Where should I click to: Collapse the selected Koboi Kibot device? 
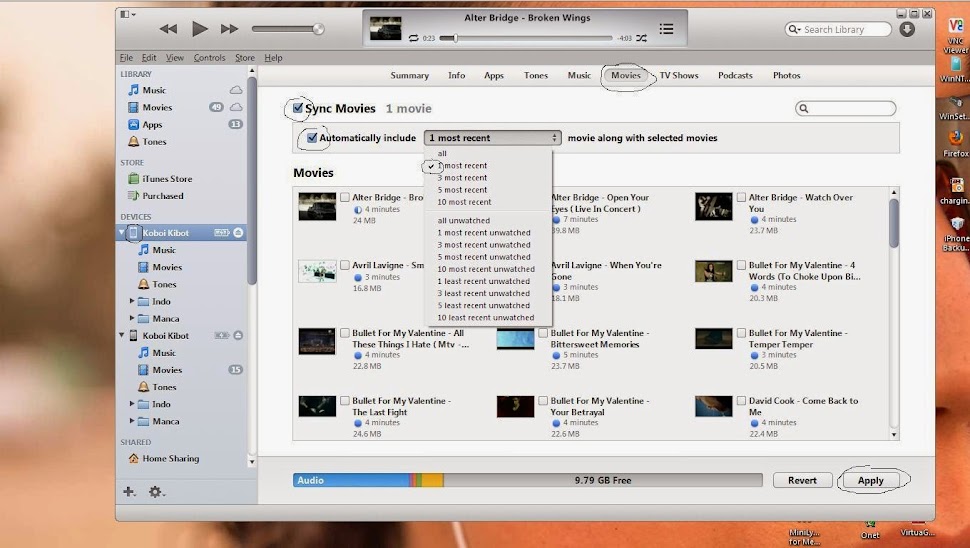pyautogui.click(x=122, y=233)
